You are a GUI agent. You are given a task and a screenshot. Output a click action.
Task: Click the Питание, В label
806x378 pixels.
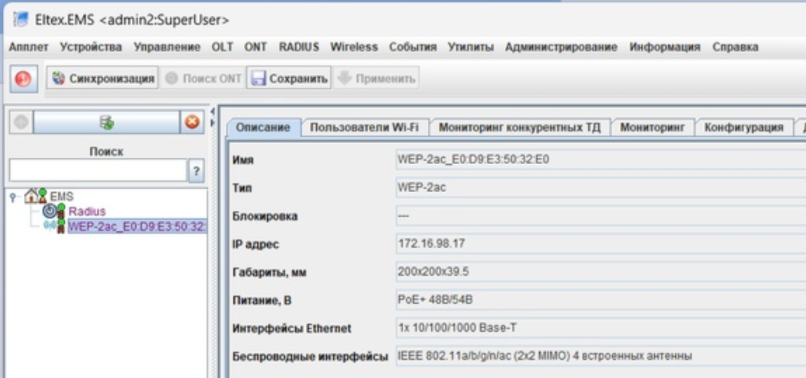262,300
